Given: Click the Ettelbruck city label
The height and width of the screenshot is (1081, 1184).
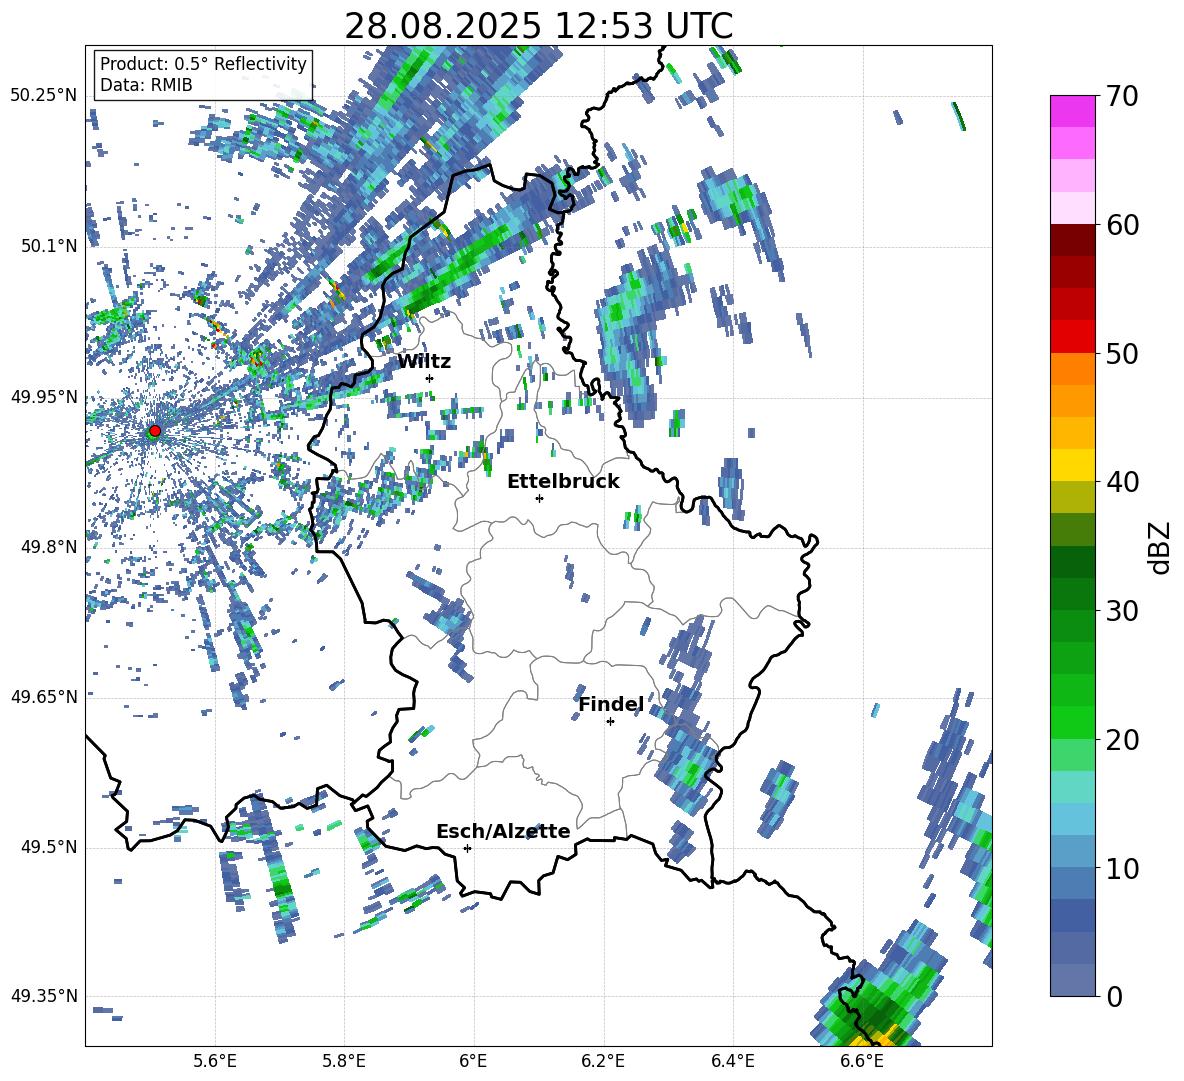Looking at the screenshot, I should pyautogui.click(x=563, y=482).
